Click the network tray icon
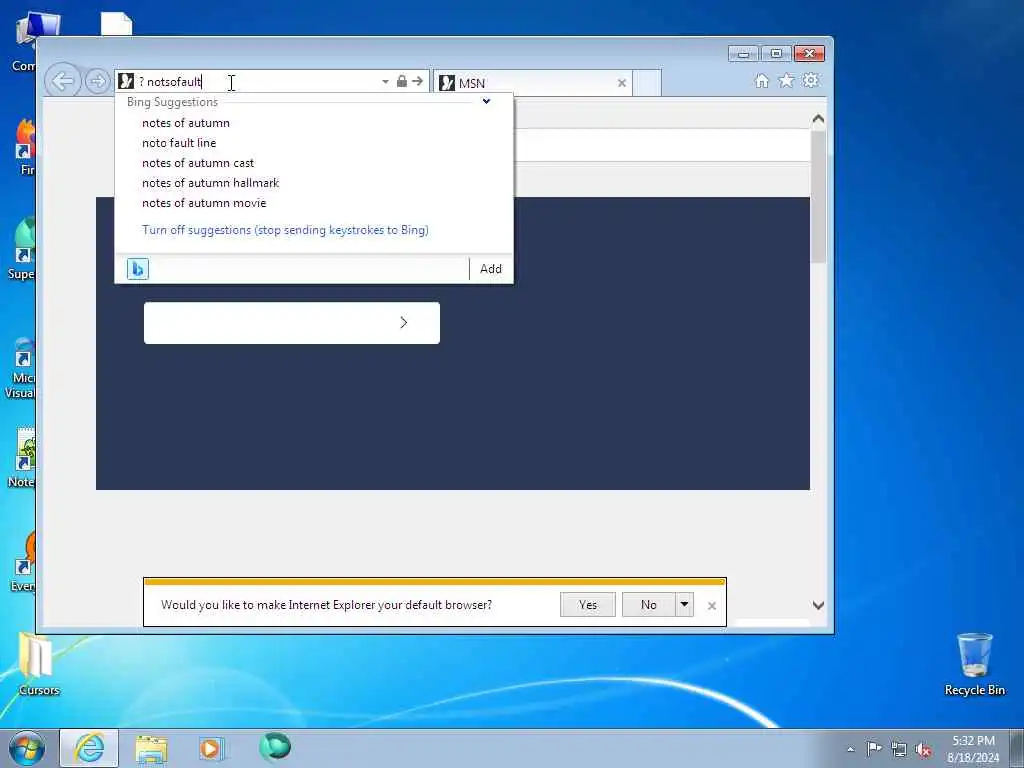This screenshot has height=768, width=1024. point(899,750)
